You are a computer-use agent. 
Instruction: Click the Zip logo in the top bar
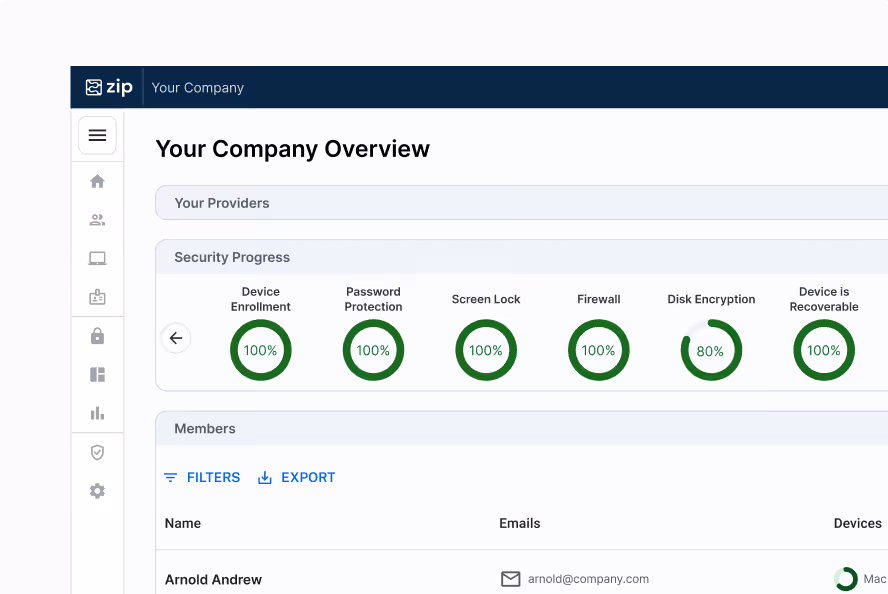pyautogui.click(x=110, y=87)
